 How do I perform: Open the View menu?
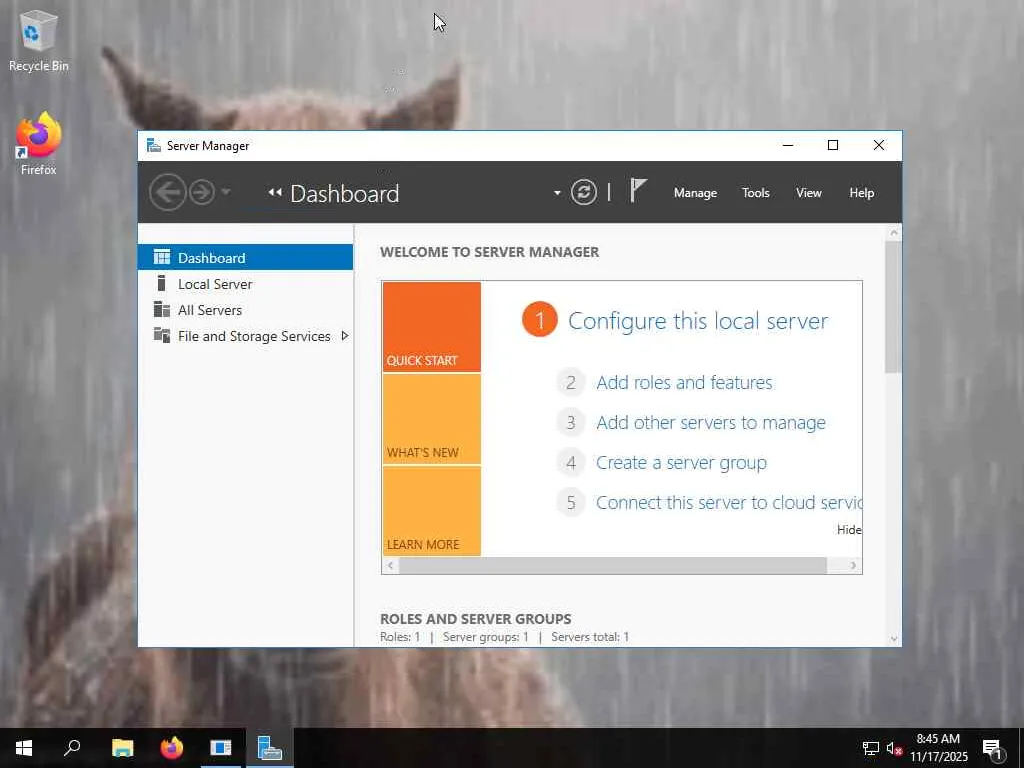coord(808,193)
